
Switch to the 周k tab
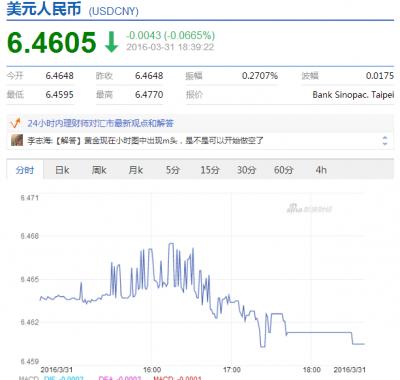coord(99,170)
